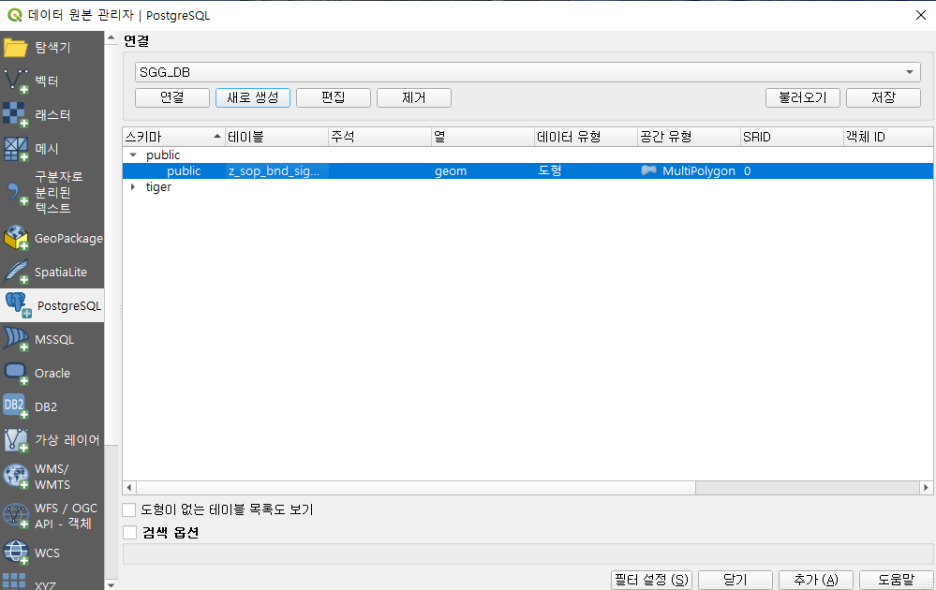
Task: Select the WMS/WMTS globe icon
Action: (x=16, y=477)
